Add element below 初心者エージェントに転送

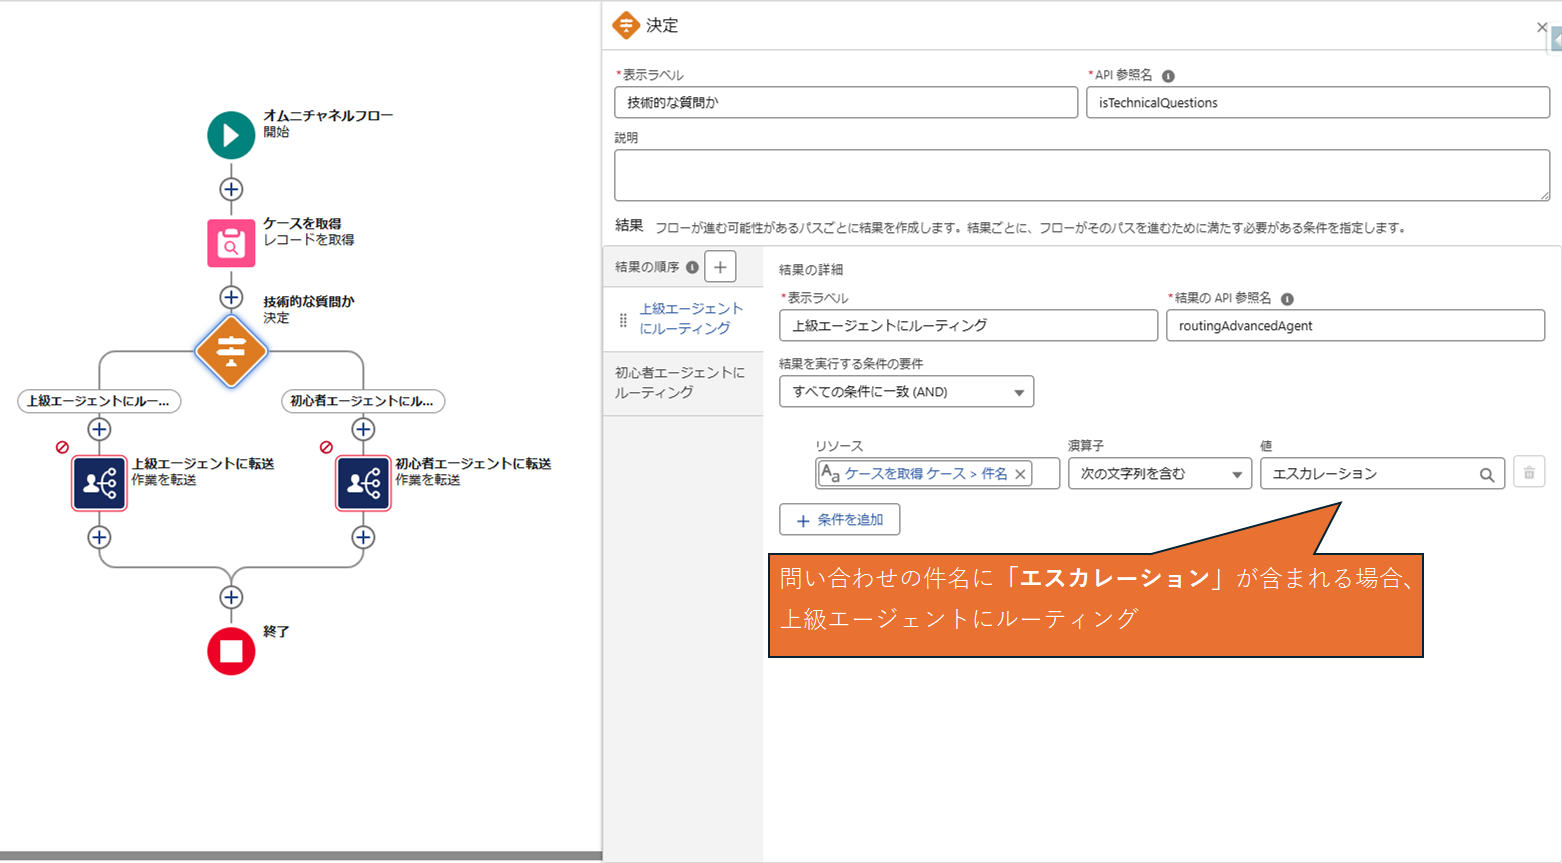363,537
